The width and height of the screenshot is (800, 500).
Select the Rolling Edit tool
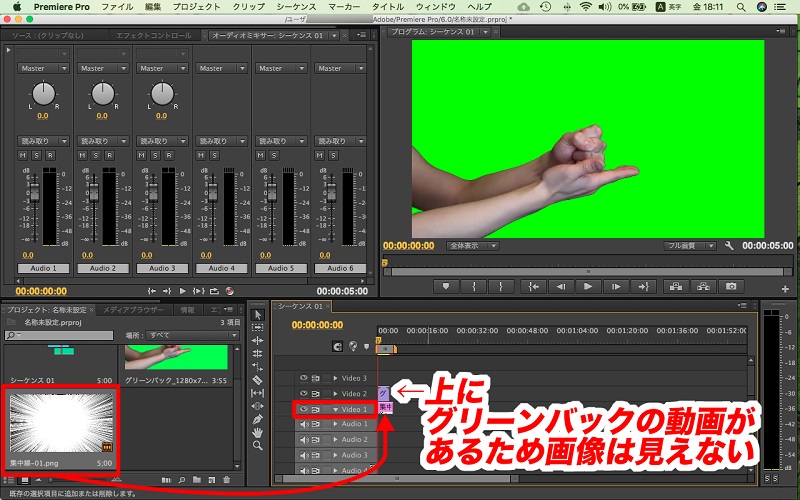click(258, 354)
